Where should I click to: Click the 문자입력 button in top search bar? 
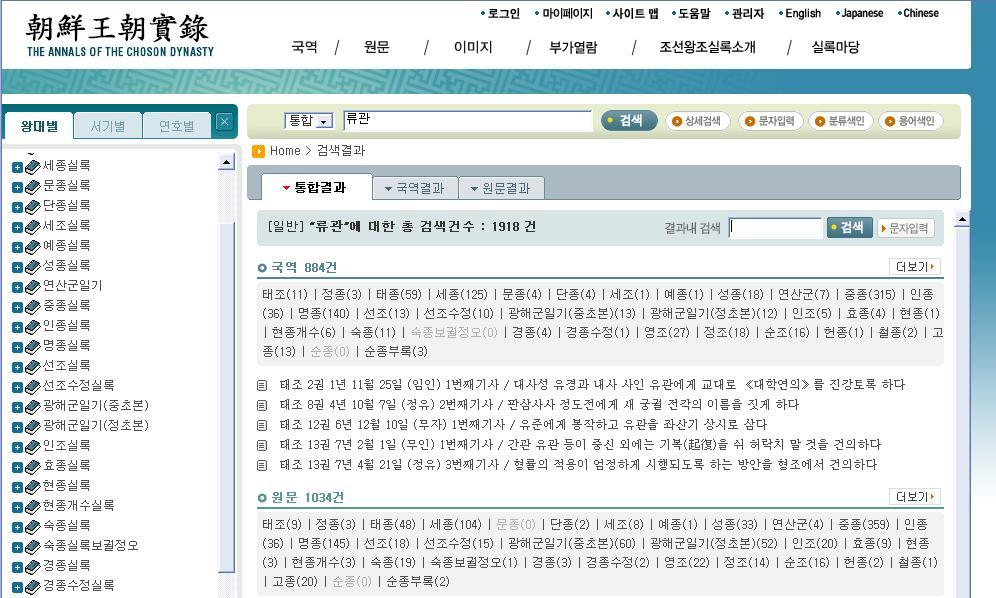[x=771, y=121]
